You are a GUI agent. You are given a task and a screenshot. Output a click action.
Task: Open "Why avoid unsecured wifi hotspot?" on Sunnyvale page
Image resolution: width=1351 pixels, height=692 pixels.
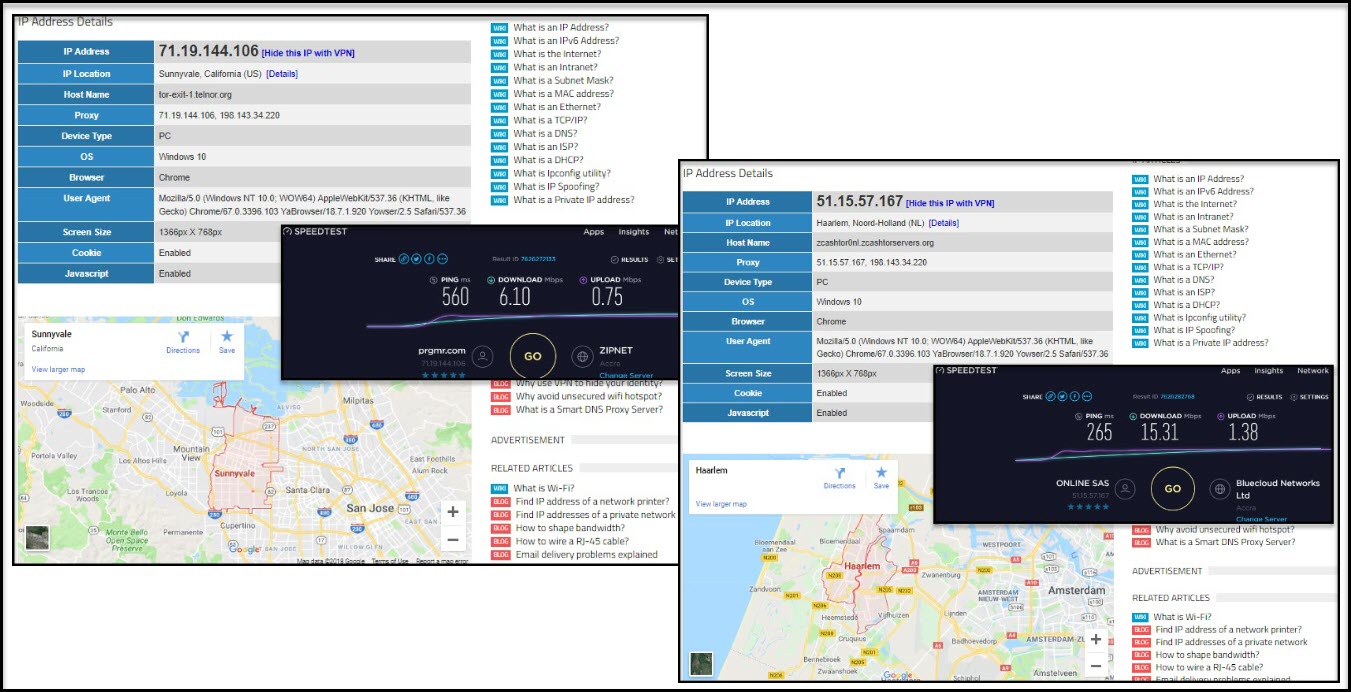pyautogui.click(x=589, y=396)
